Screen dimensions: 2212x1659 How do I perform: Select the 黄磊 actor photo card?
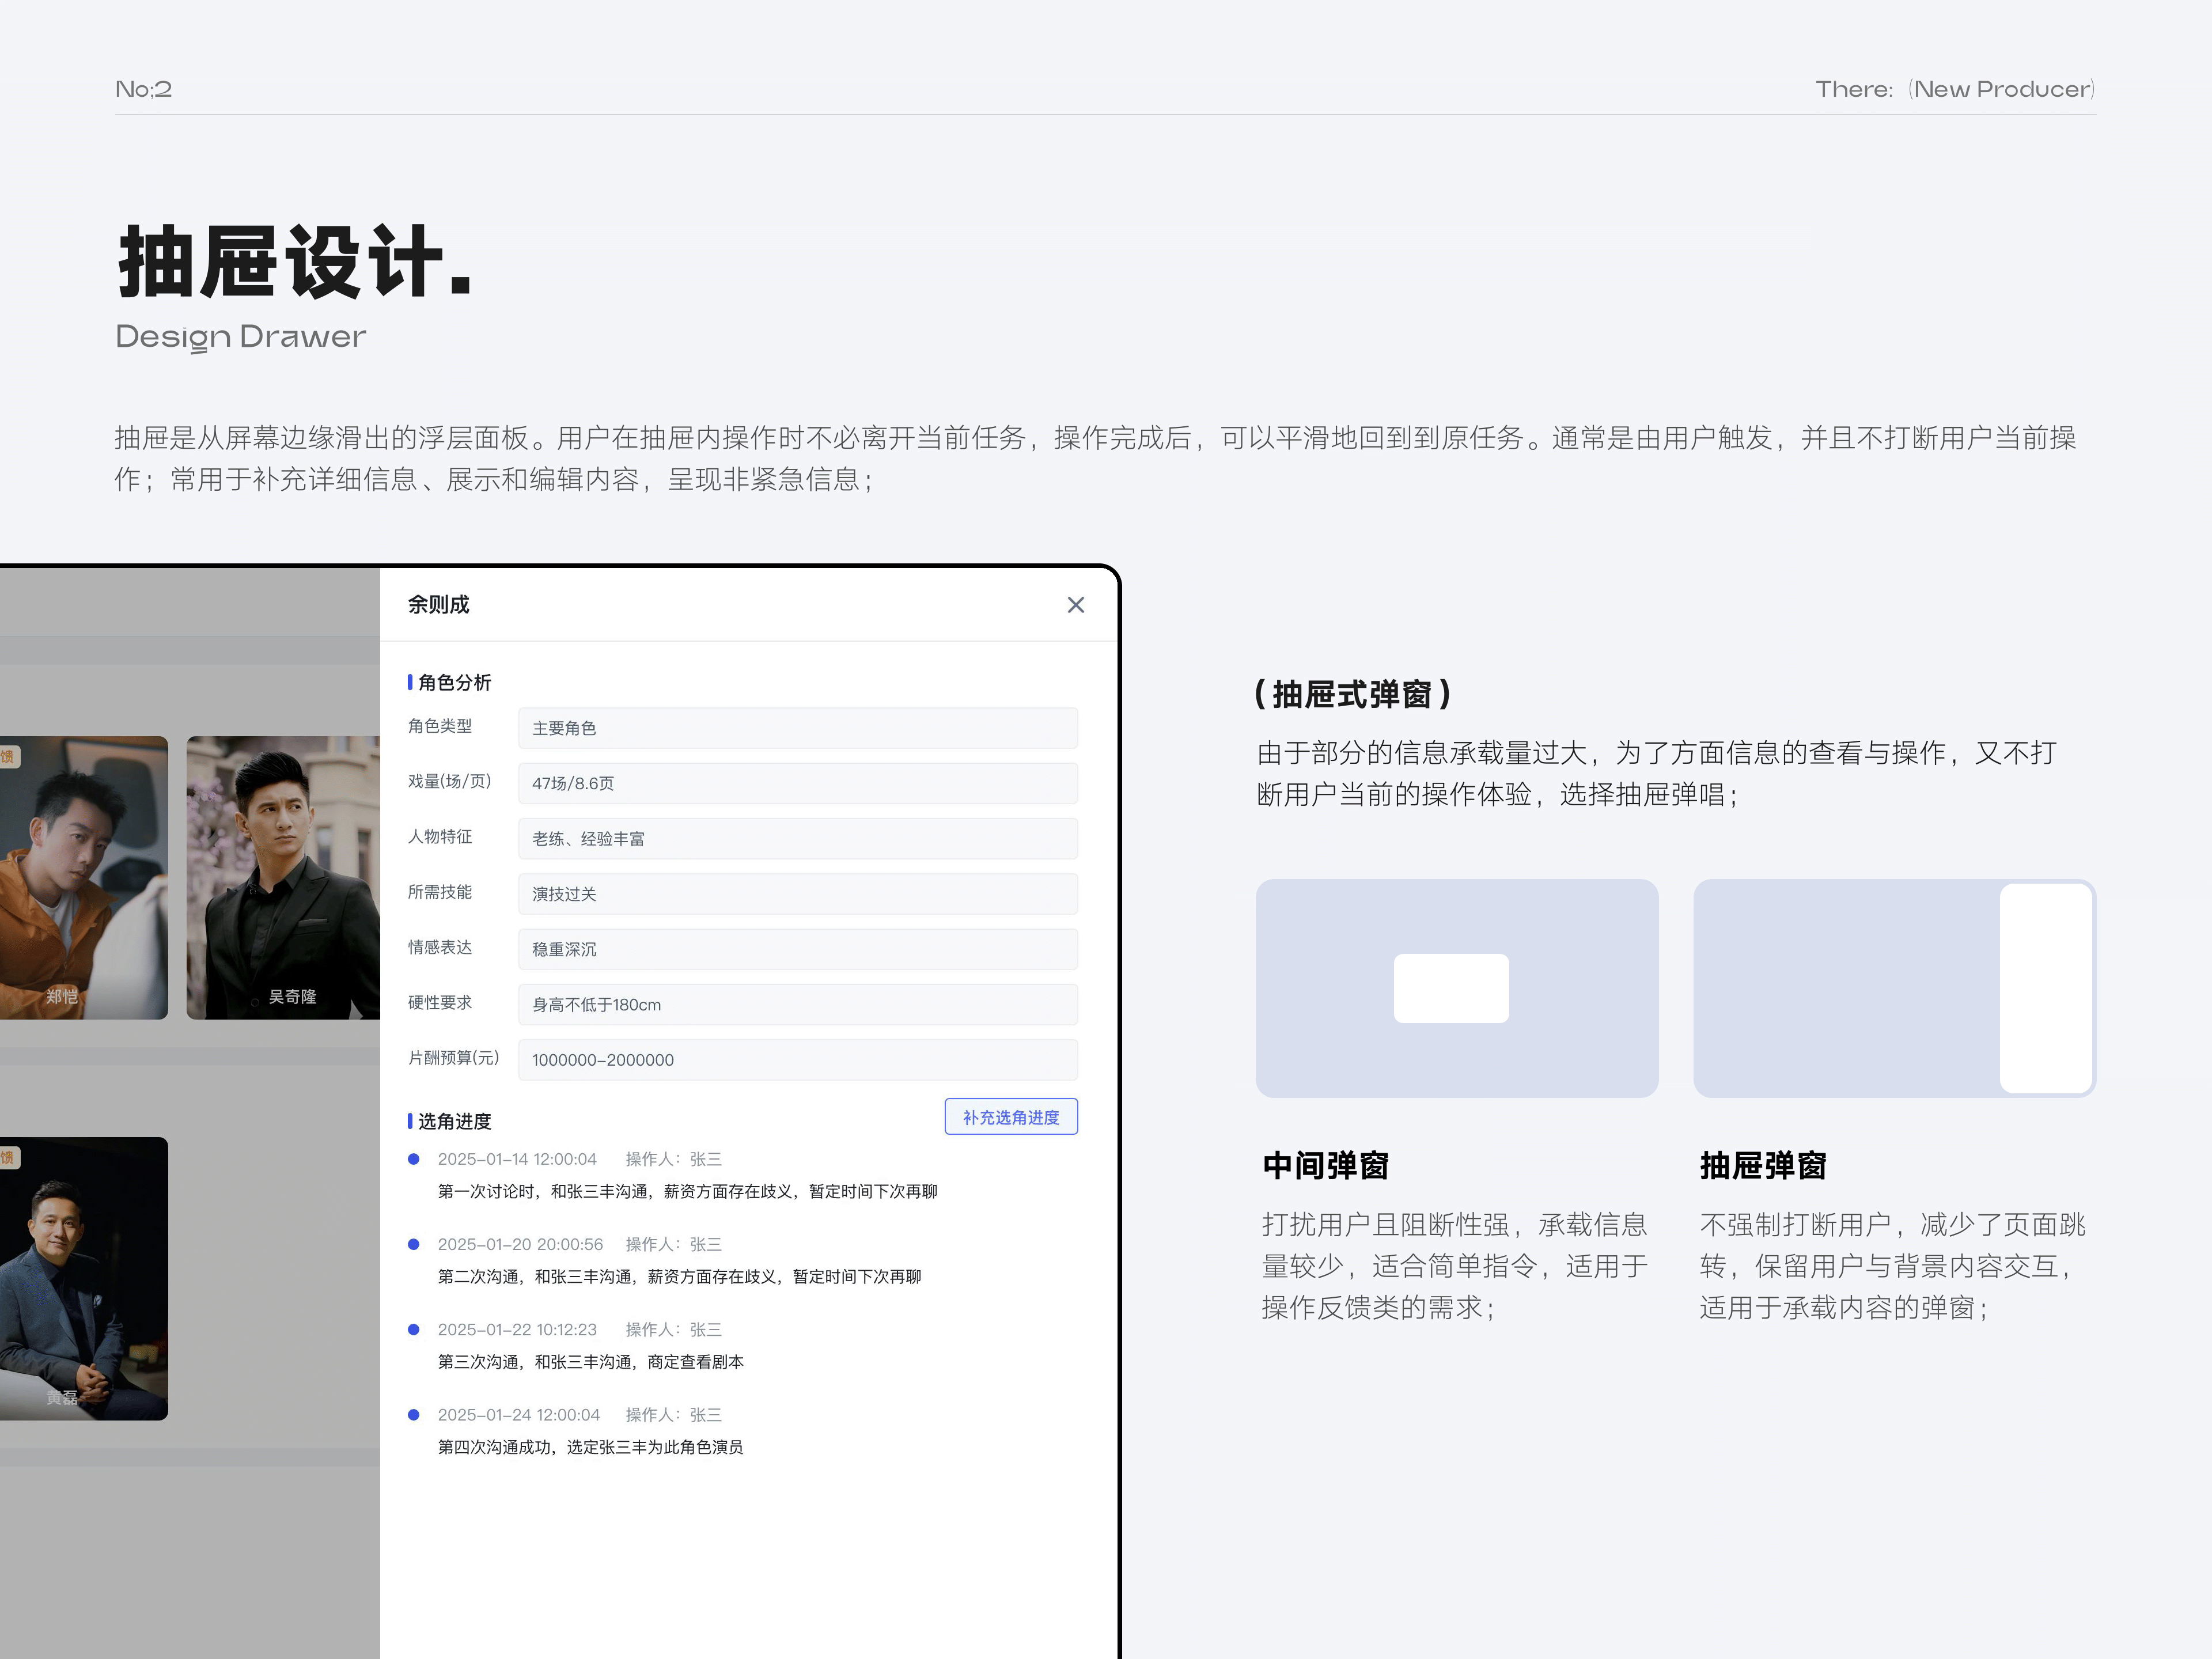tap(84, 1279)
